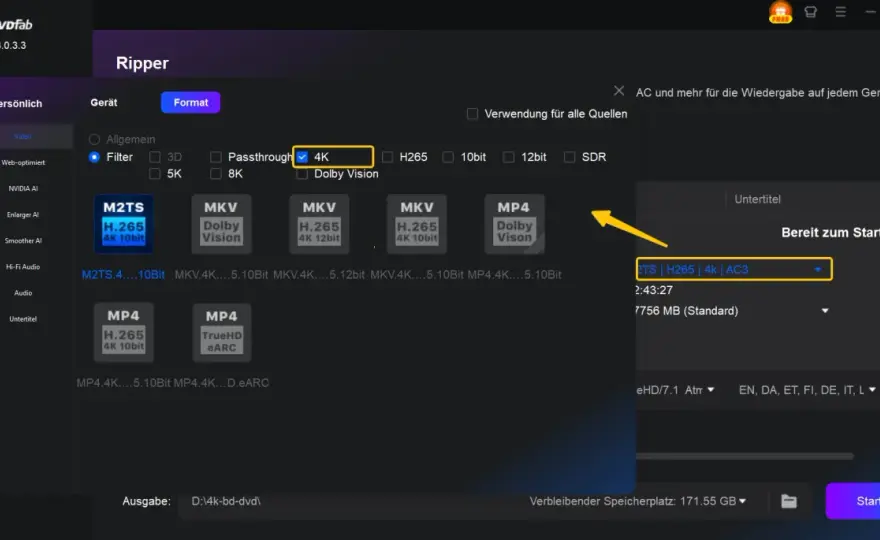Select the MP4 H.265 4K 10bit profile
The height and width of the screenshot is (540, 880).
pos(123,332)
